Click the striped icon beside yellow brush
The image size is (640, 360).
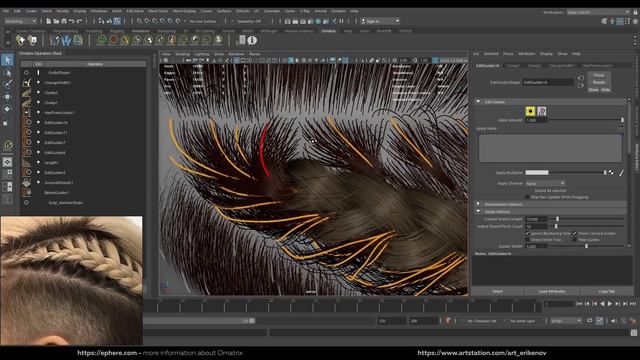[x=542, y=111]
